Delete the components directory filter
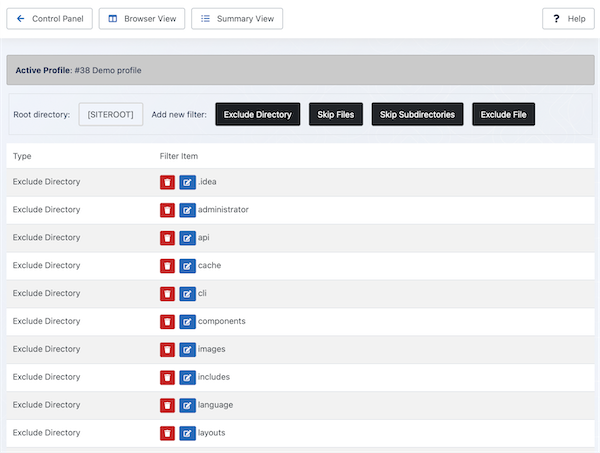600x453 pixels. 167,322
